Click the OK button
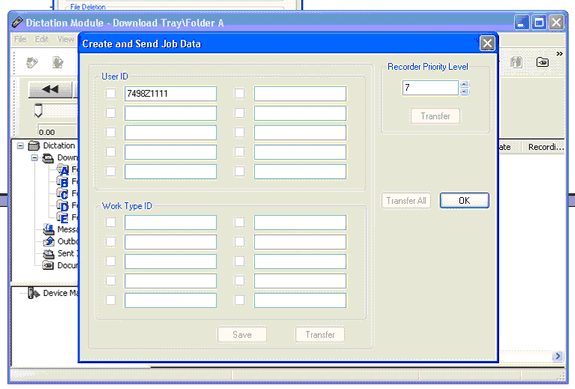575x389 pixels. pyautogui.click(x=464, y=201)
